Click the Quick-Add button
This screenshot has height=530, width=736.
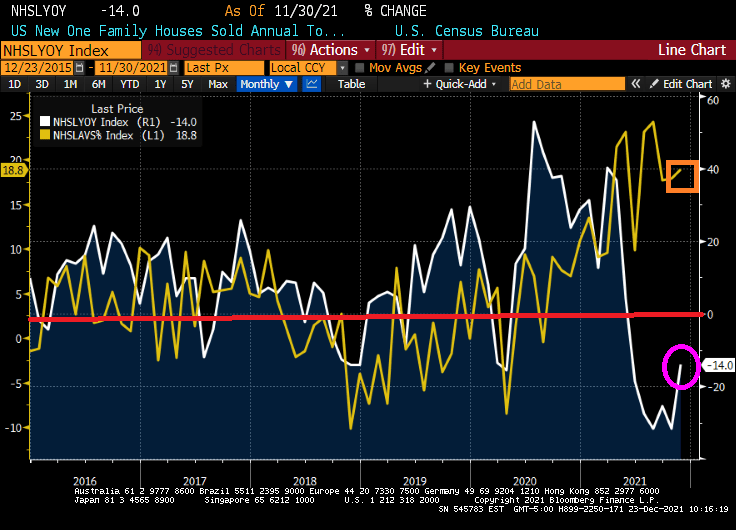coord(462,84)
